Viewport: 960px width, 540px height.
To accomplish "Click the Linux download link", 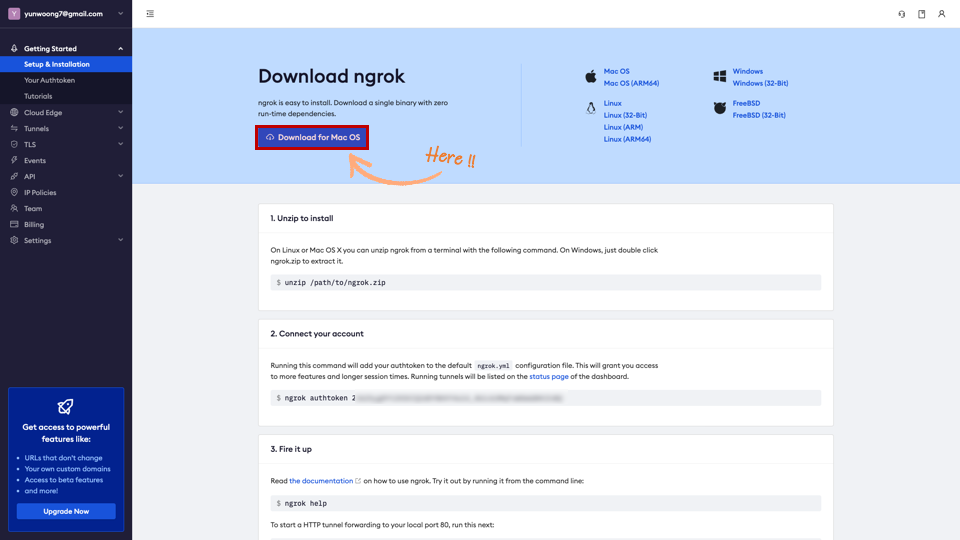I will (x=612, y=103).
